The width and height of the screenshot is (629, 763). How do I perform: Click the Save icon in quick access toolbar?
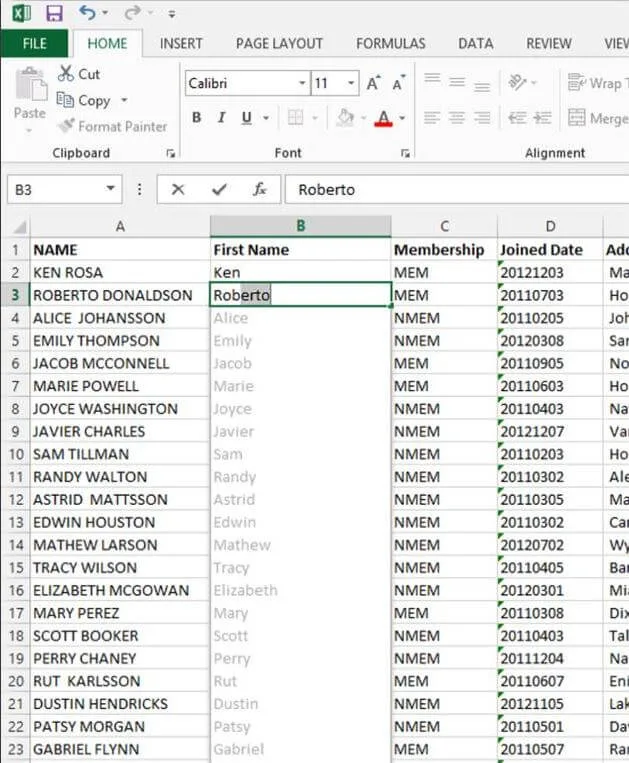(54, 13)
